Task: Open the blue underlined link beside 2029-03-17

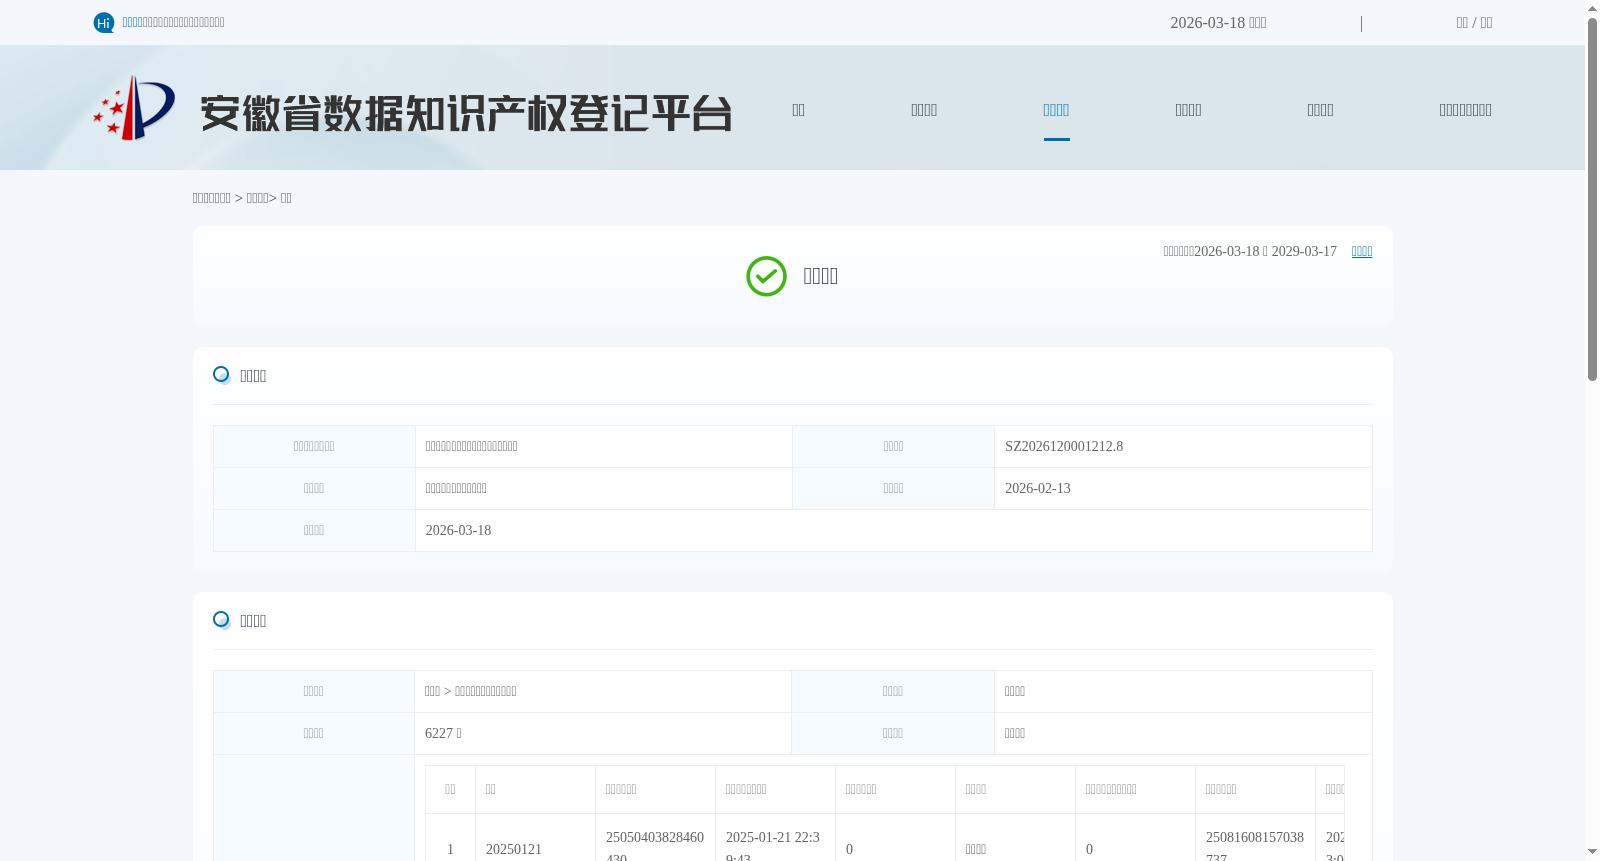Action: (x=1362, y=251)
